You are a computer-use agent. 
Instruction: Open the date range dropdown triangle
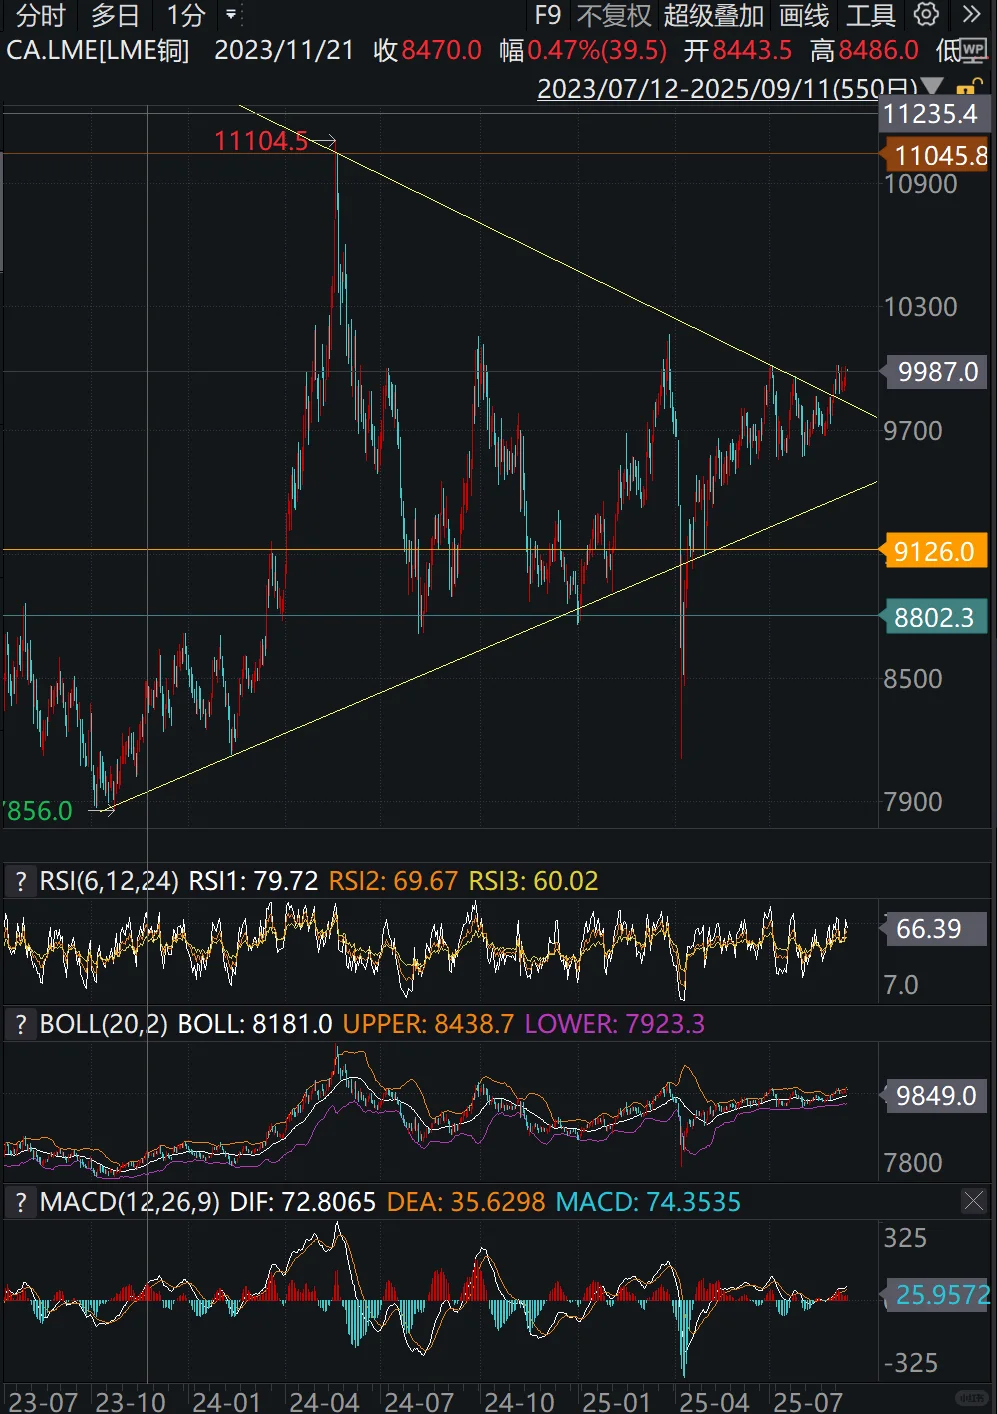pos(931,88)
